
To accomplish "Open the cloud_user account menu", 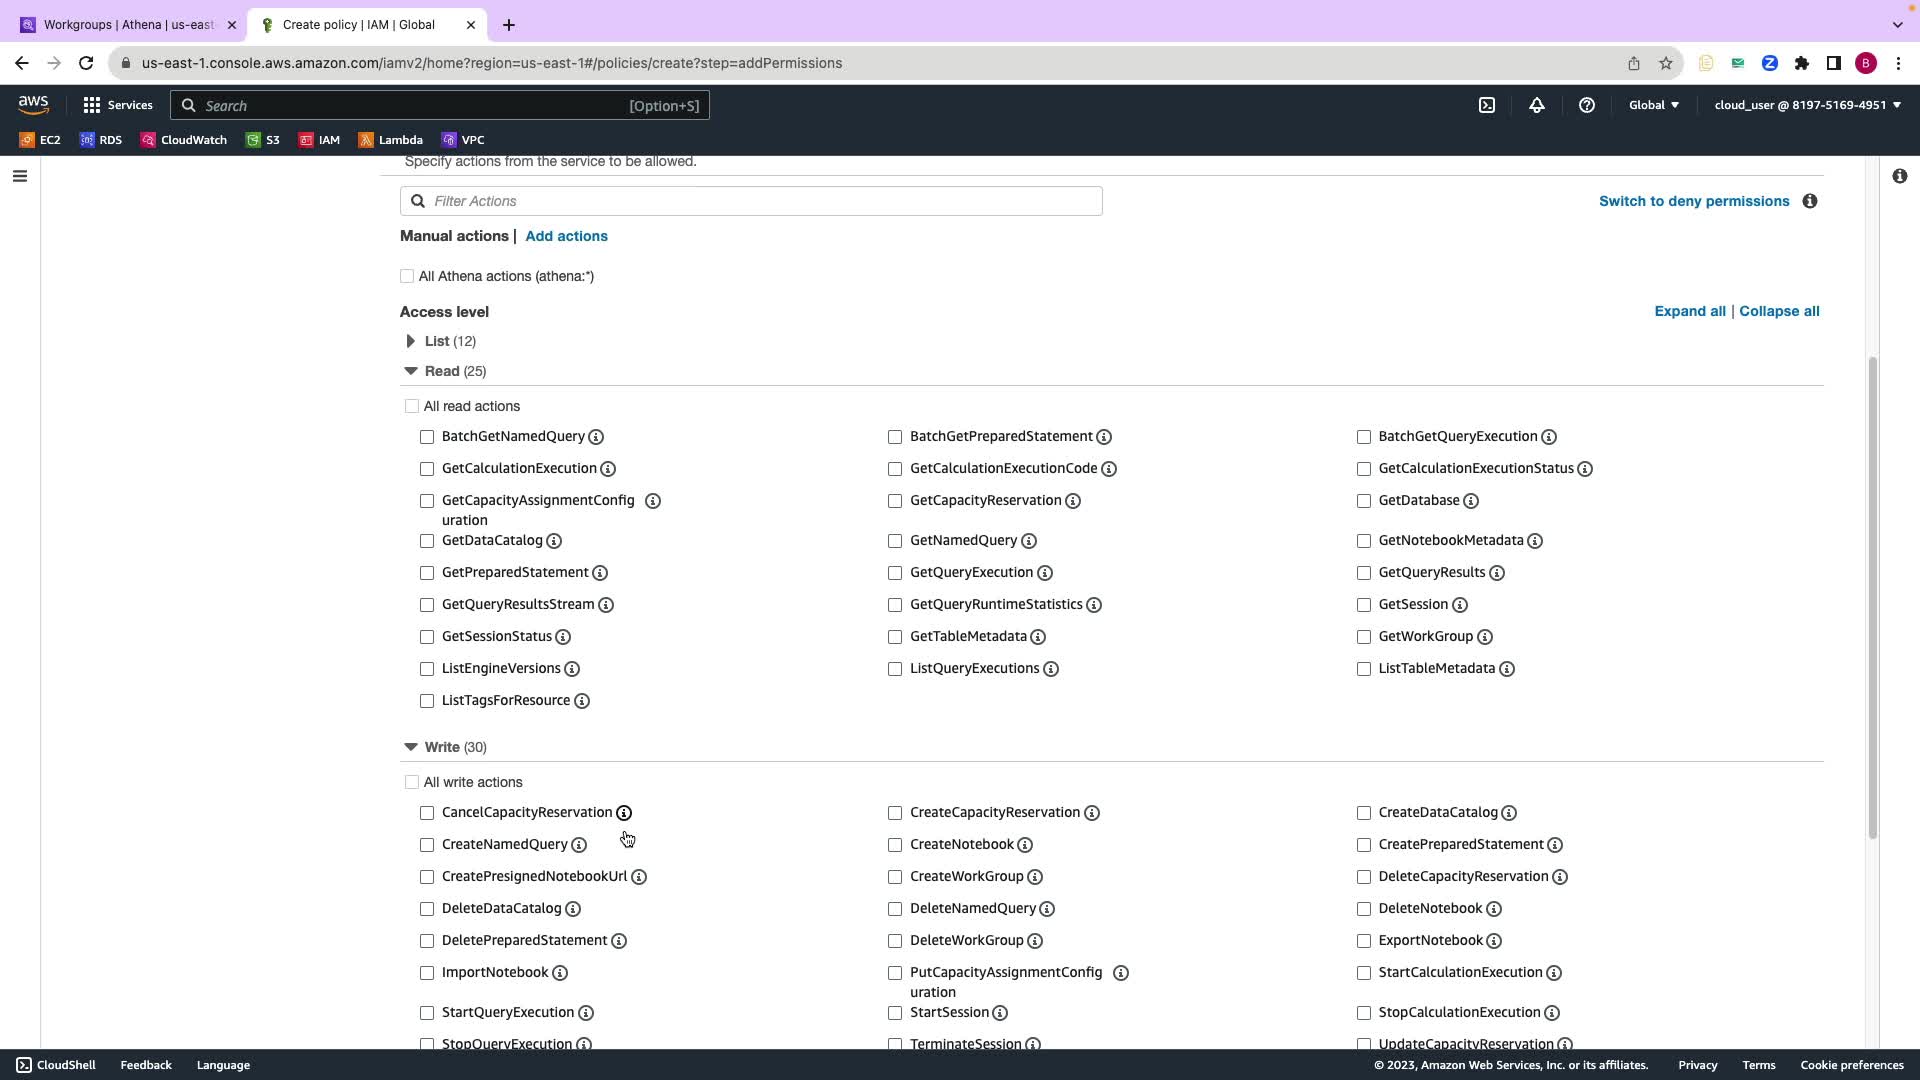I will click(x=1807, y=105).
